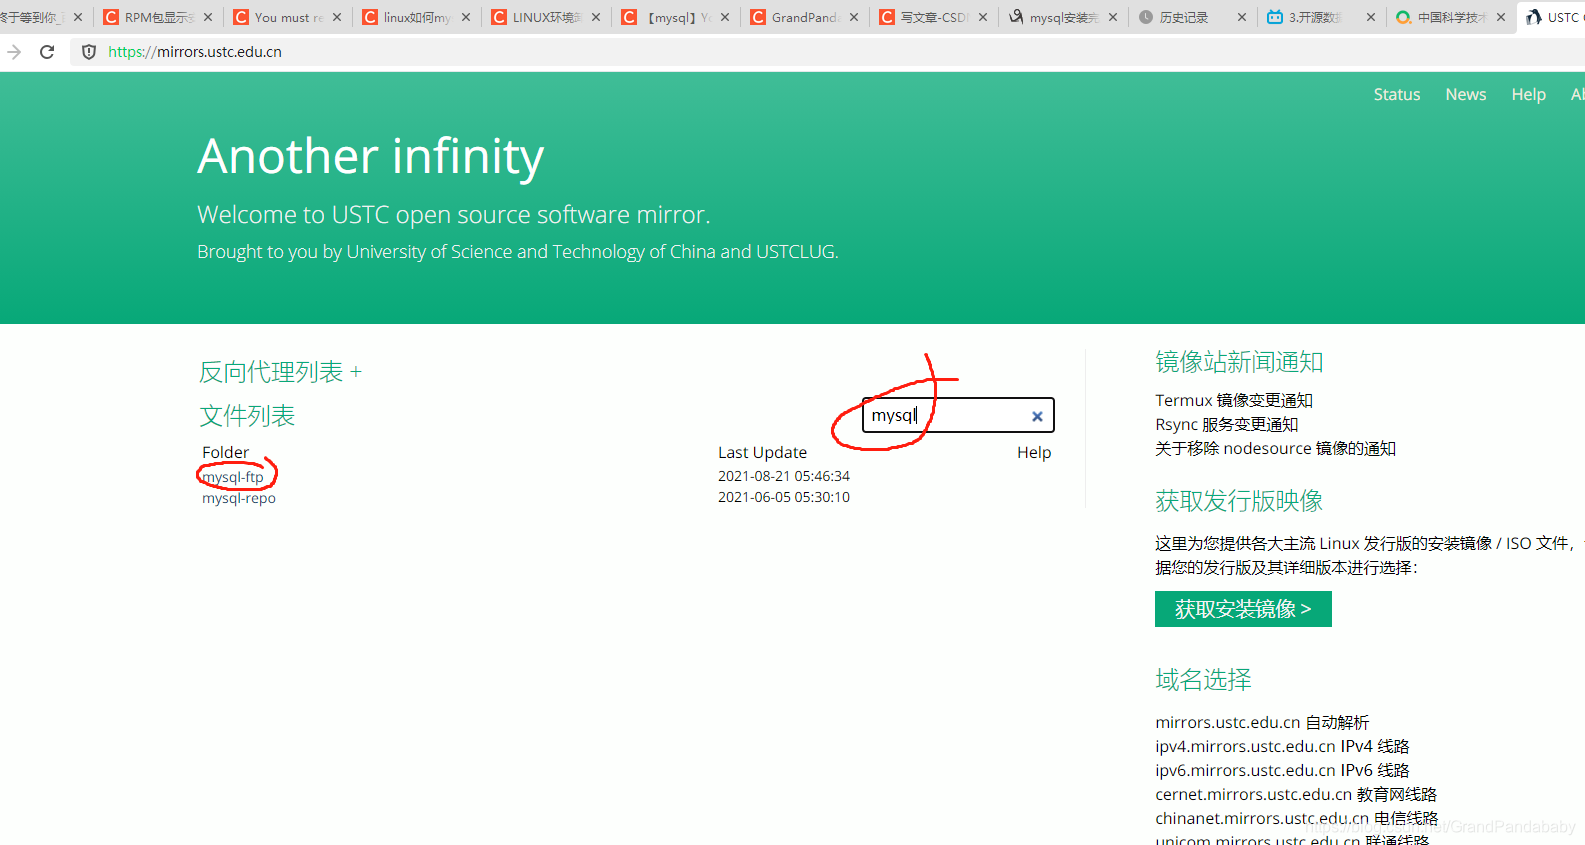Click the Folder column header

(226, 453)
